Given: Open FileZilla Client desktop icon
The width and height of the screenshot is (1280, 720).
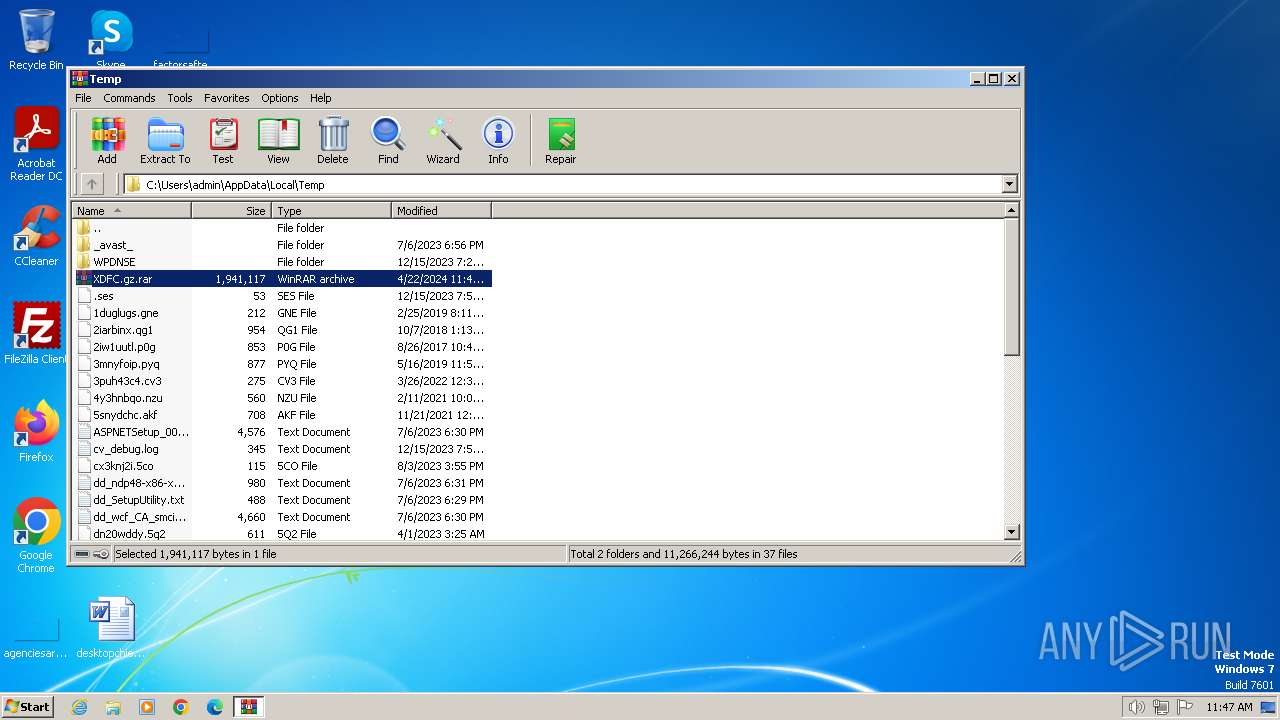Looking at the screenshot, I should [x=36, y=333].
